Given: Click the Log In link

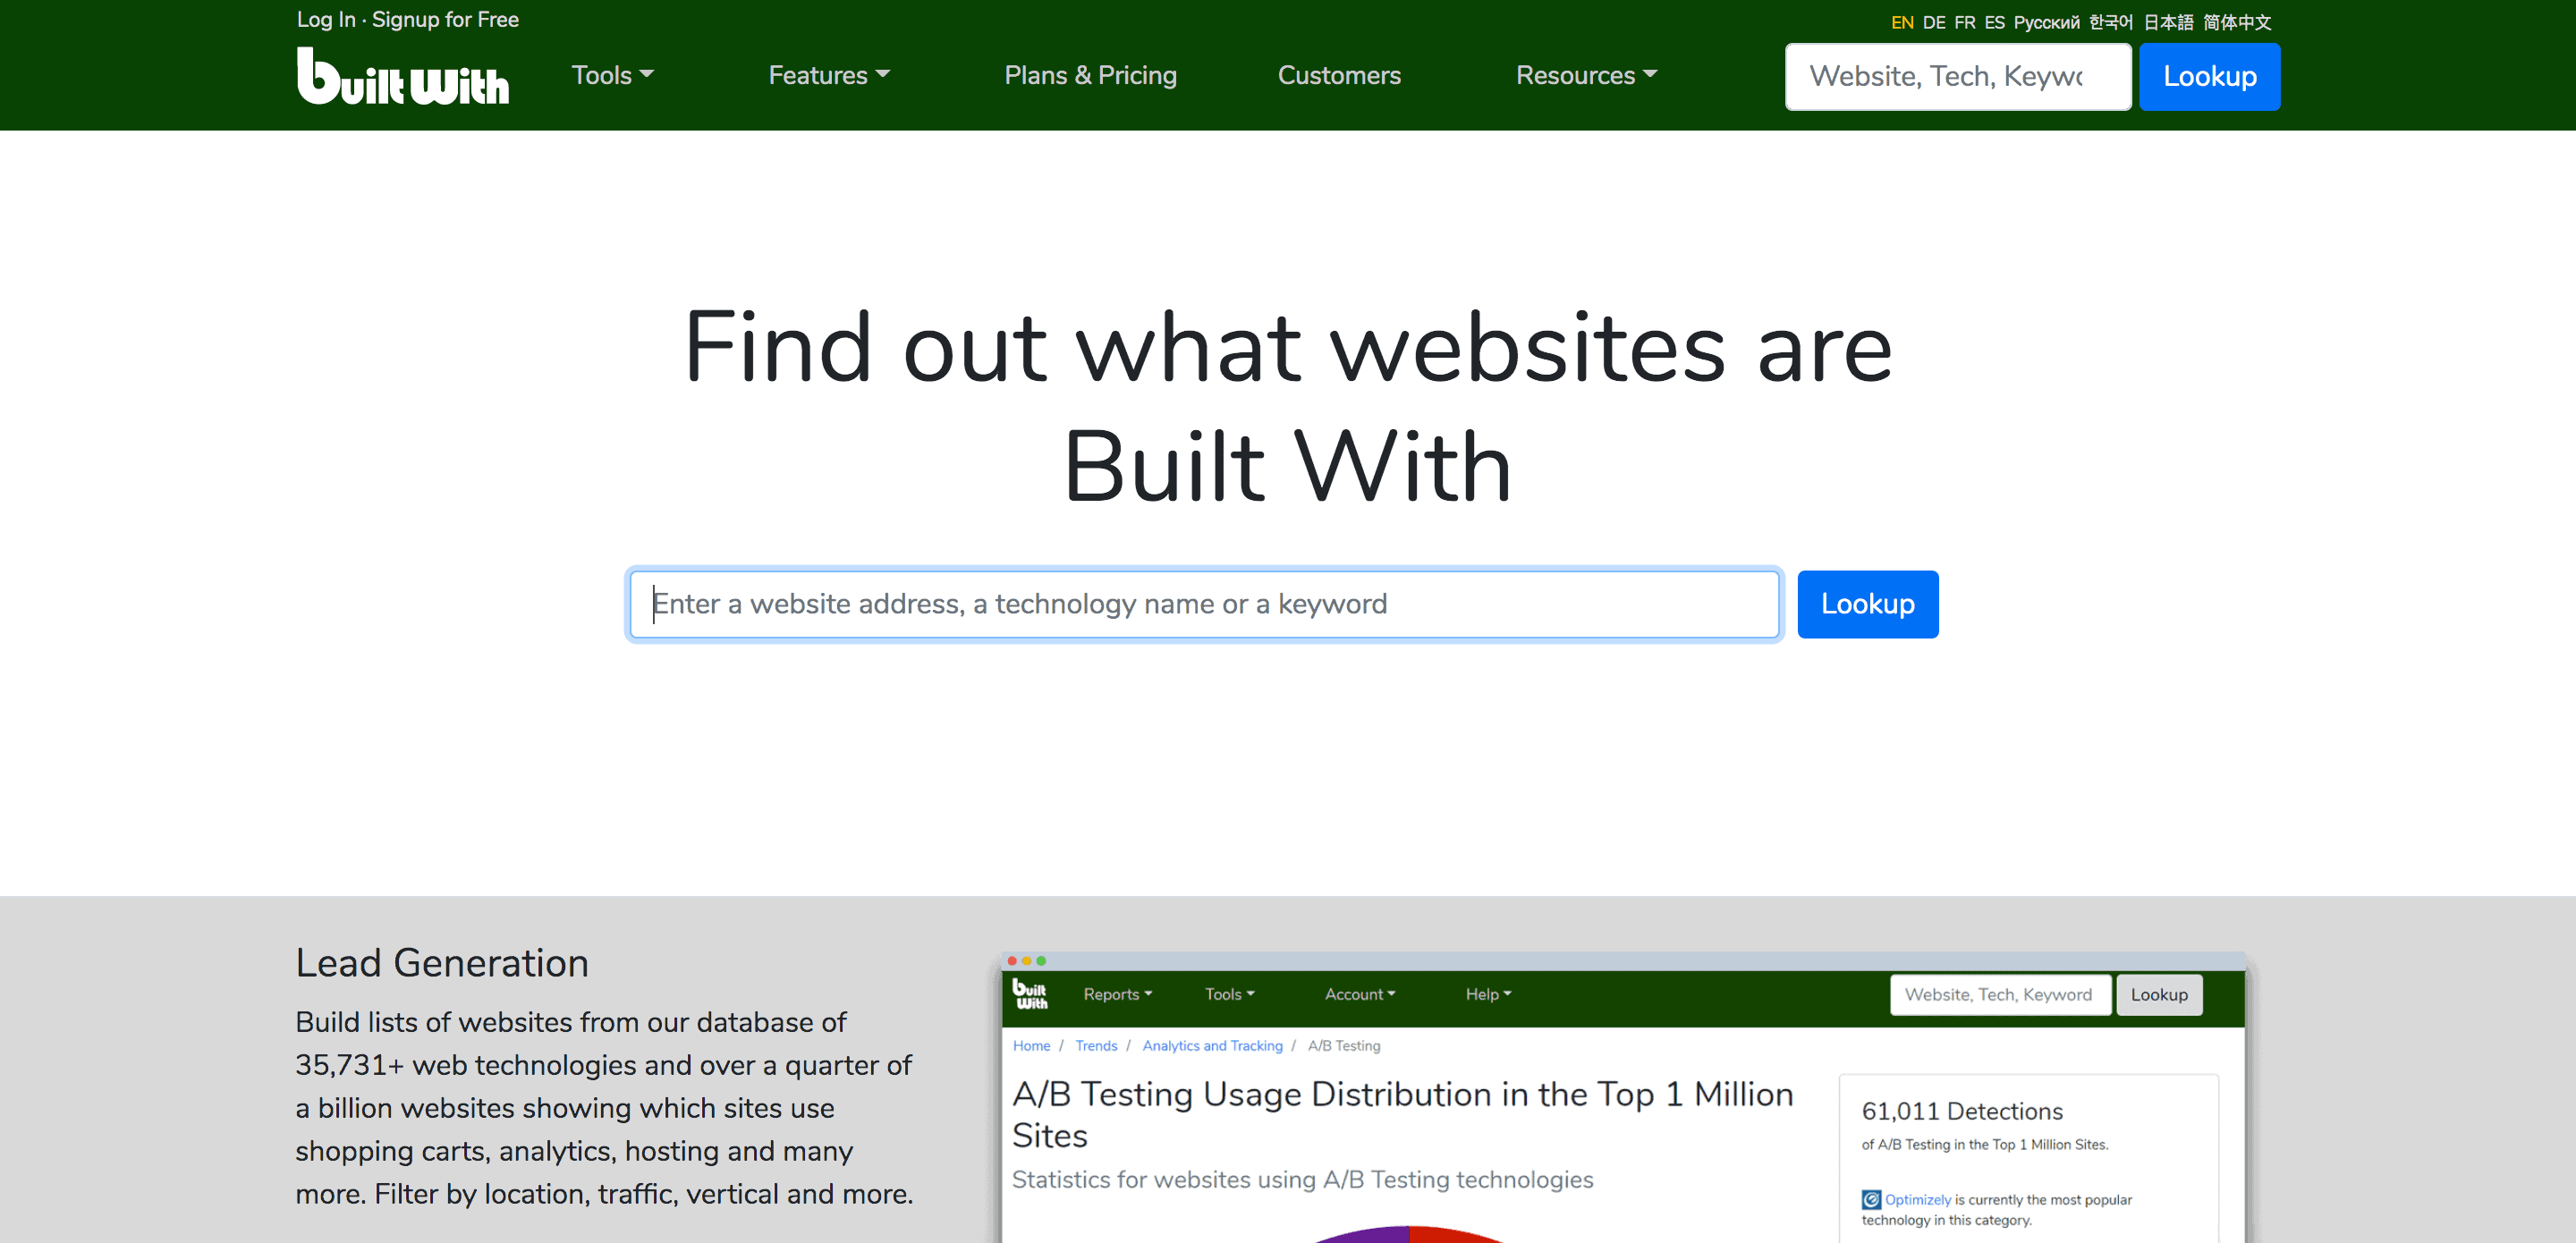Looking at the screenshot, I should tap(325, 20).
